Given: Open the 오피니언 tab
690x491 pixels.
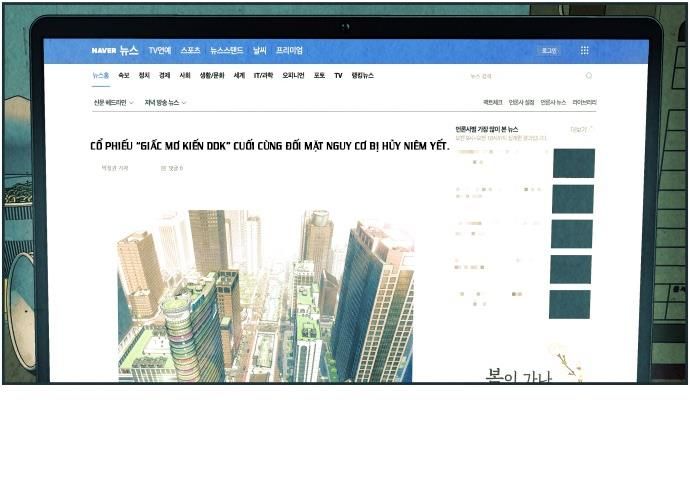Looking at the screenshot, I should pos(293,76).
